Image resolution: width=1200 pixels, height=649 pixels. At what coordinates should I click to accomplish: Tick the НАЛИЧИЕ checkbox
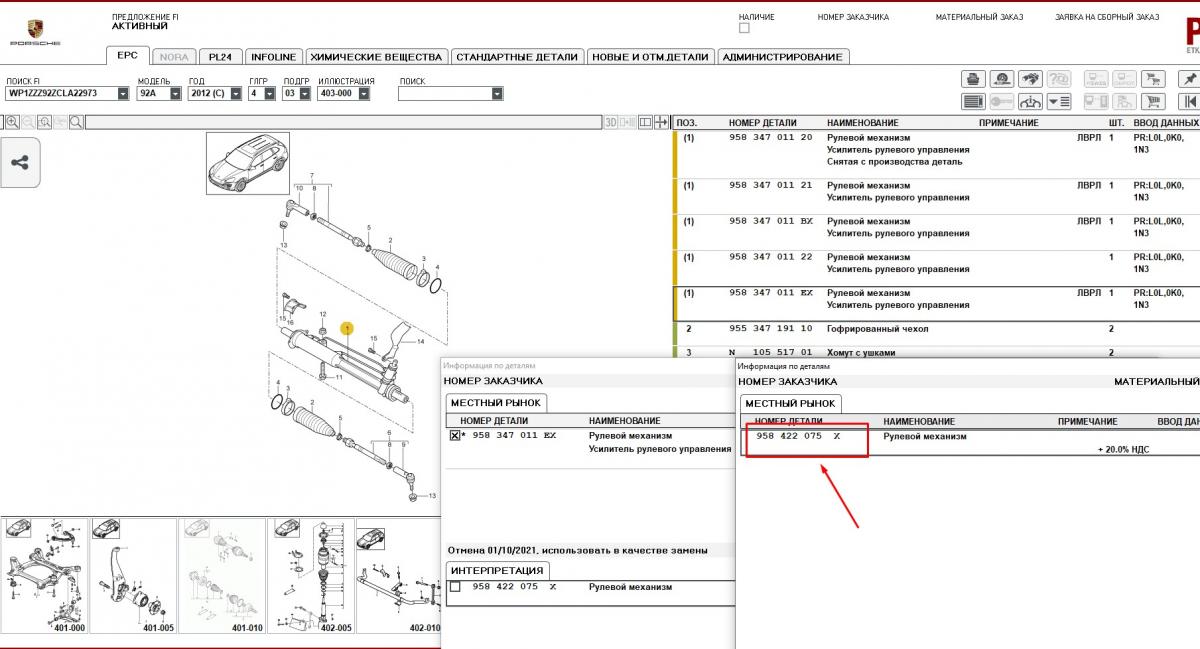tap(742, 28)
